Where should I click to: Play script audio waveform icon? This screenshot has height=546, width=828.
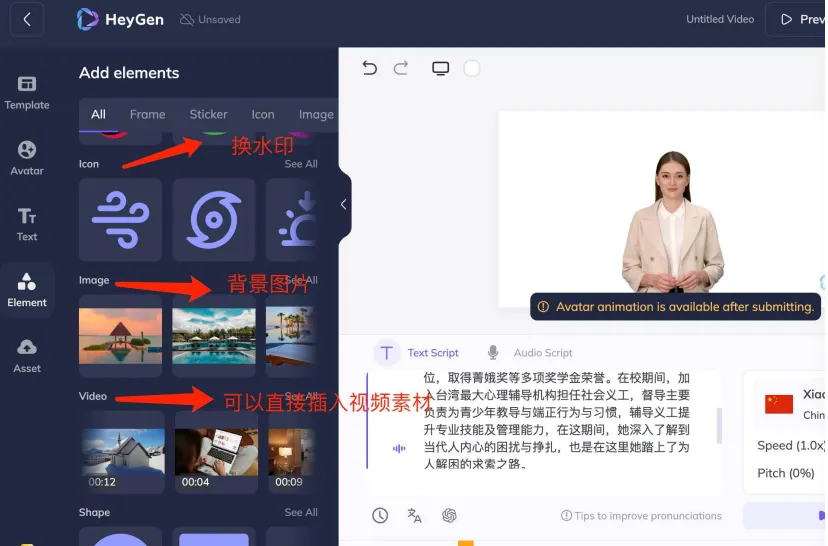pyautogui.click(x=399, y=449)
